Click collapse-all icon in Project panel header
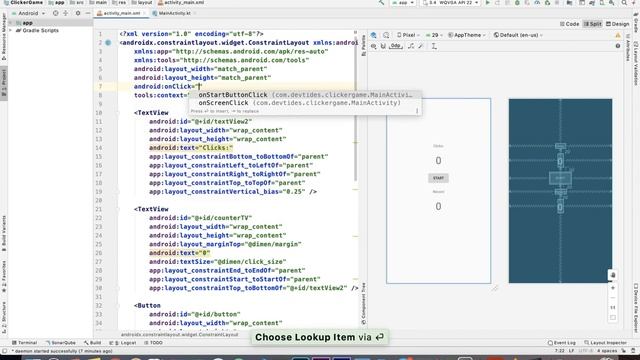640x360 pixels. coord(66,13)
